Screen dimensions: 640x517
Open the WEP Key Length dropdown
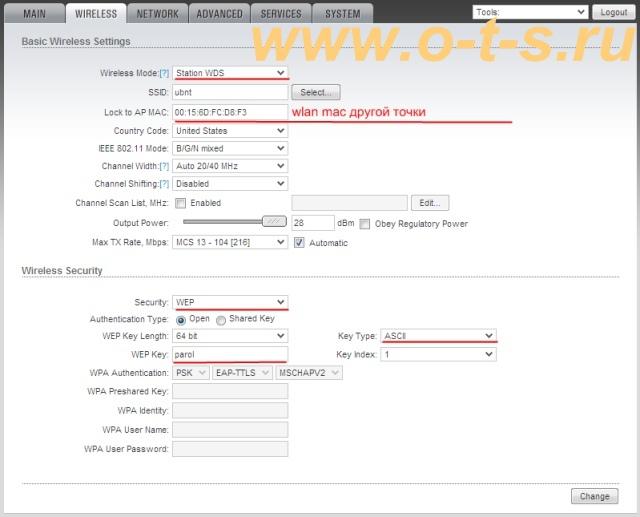click(230, 336)
